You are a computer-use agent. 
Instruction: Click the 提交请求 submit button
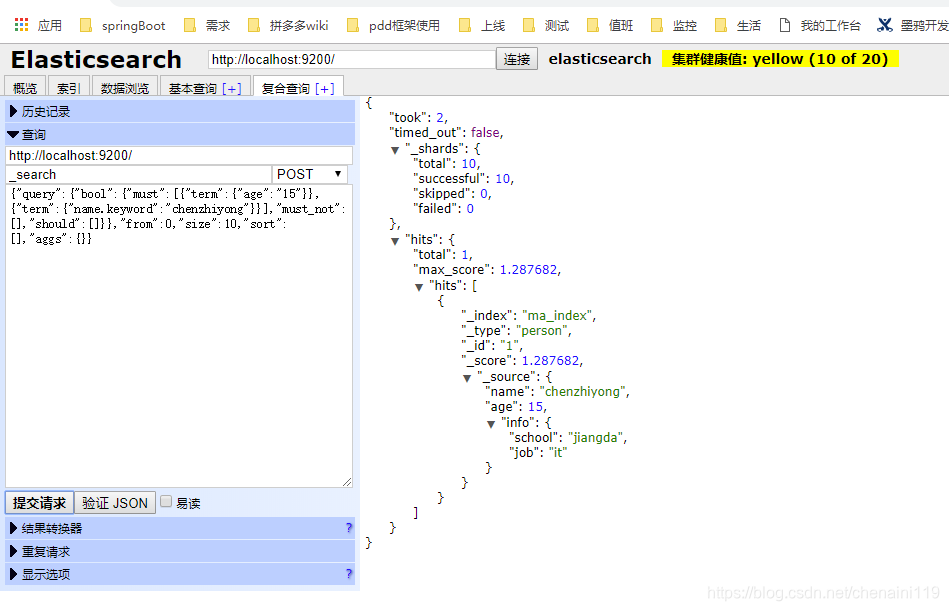39,503
